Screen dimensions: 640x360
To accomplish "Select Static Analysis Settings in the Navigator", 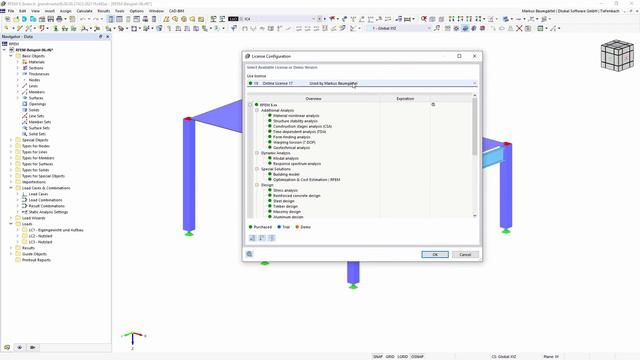I will click(x=48, y=212).
